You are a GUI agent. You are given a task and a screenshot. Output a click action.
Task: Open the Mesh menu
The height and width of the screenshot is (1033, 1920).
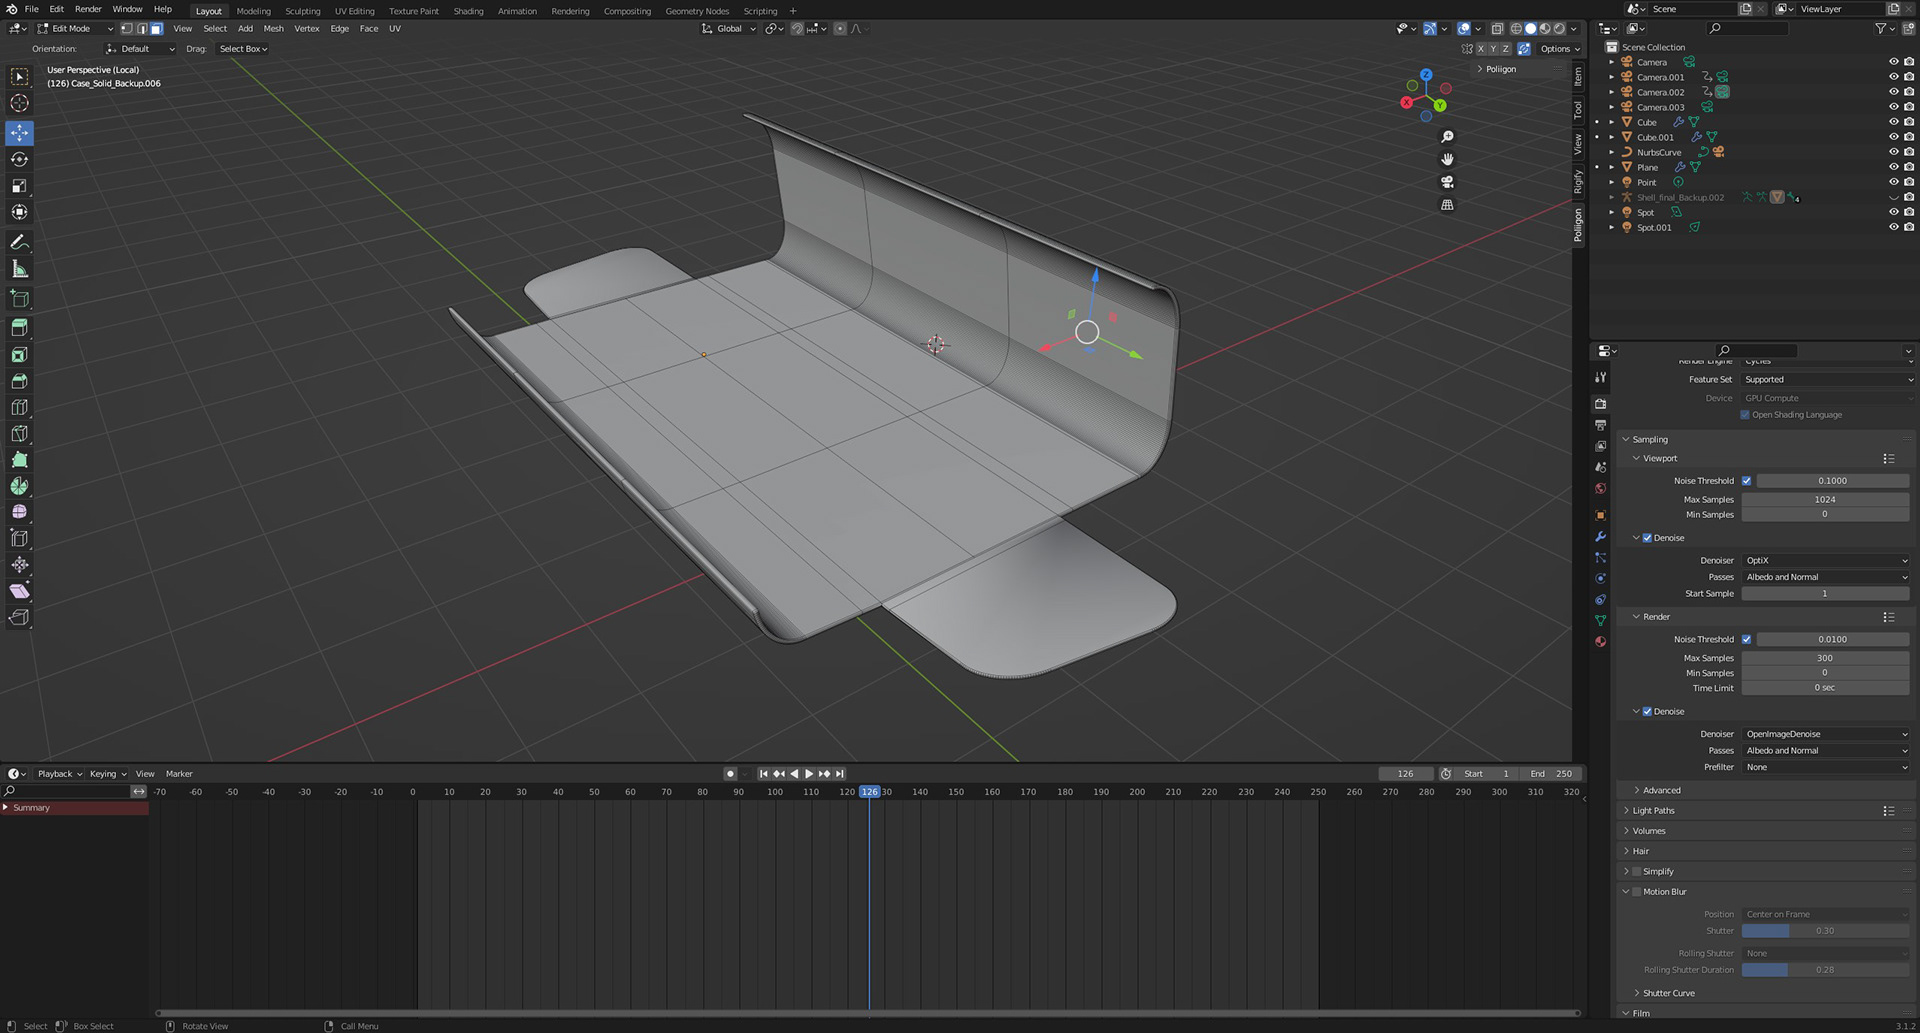(273, 29)
